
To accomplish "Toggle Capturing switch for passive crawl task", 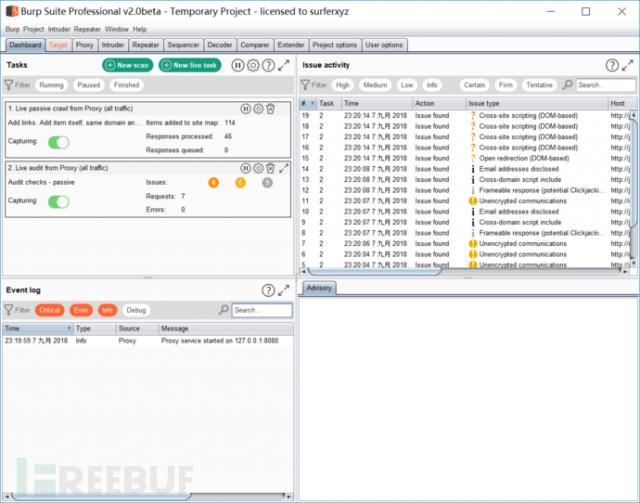I will coord(59,142).
